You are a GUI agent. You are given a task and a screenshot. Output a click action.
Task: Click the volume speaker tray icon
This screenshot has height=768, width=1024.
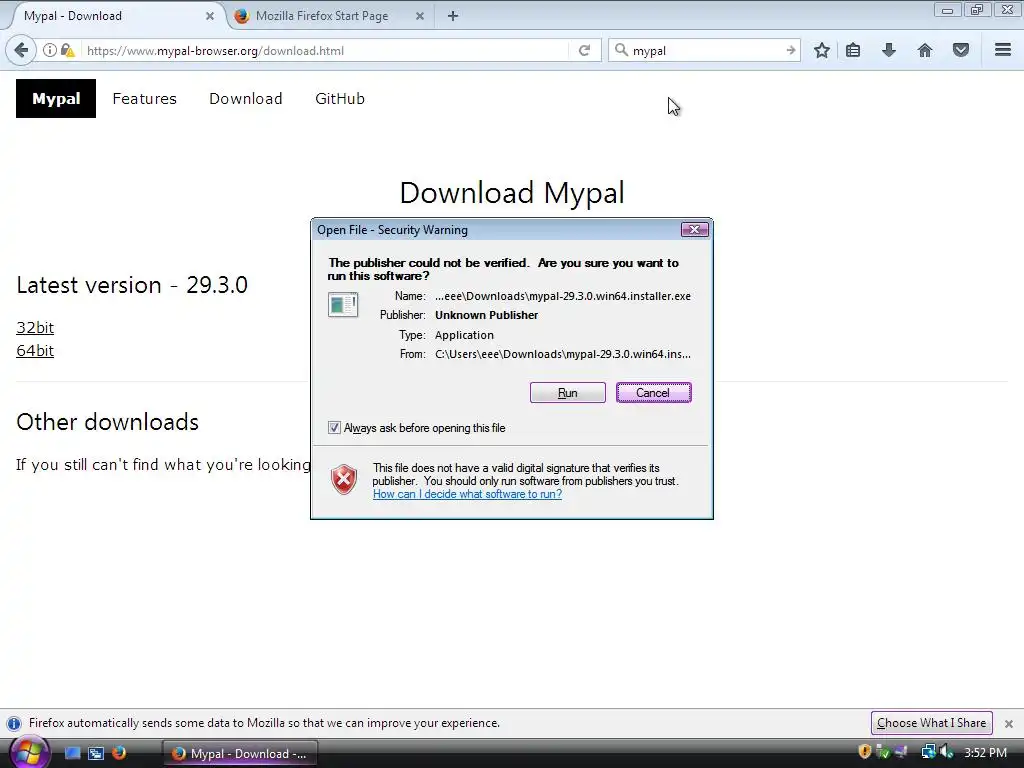[x=947, y=752]
